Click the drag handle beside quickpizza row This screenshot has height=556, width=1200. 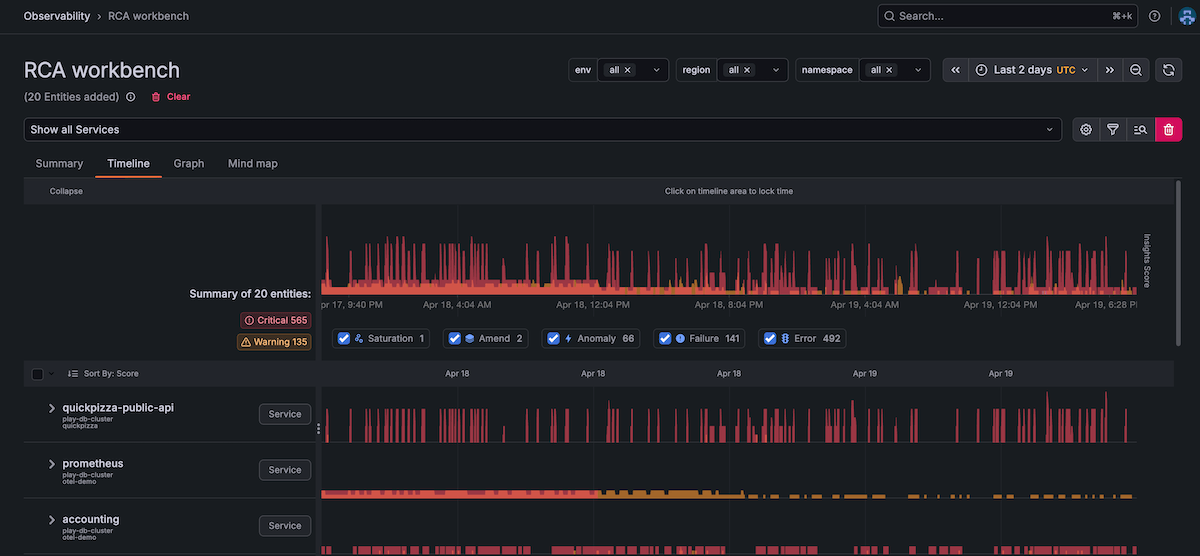[319, 428]
